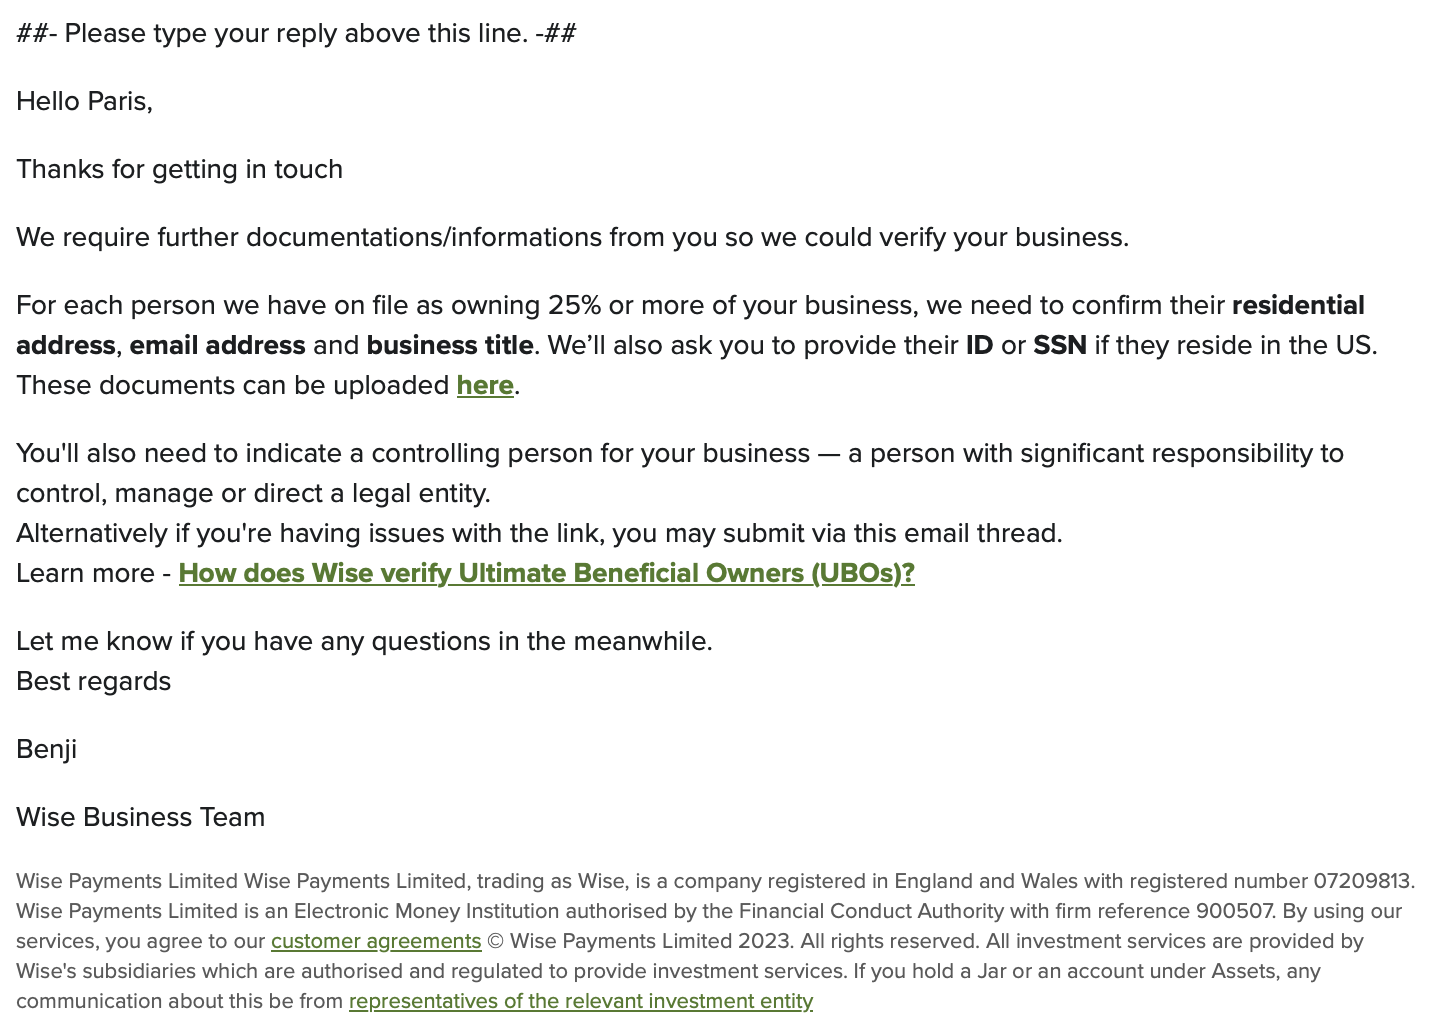1448x1028 pixels.
Task: Click the 'Best regards' line
Action: pyautogui.click(x=93, y=681)
